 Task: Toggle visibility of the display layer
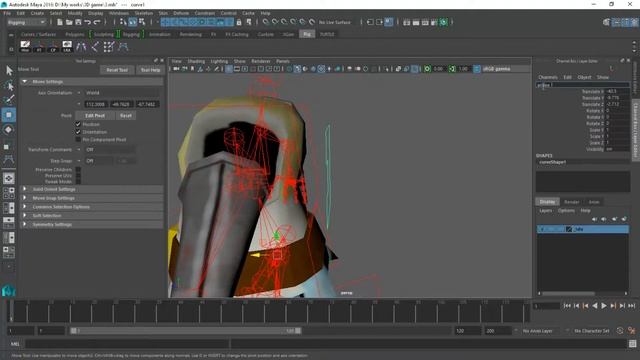542,229
